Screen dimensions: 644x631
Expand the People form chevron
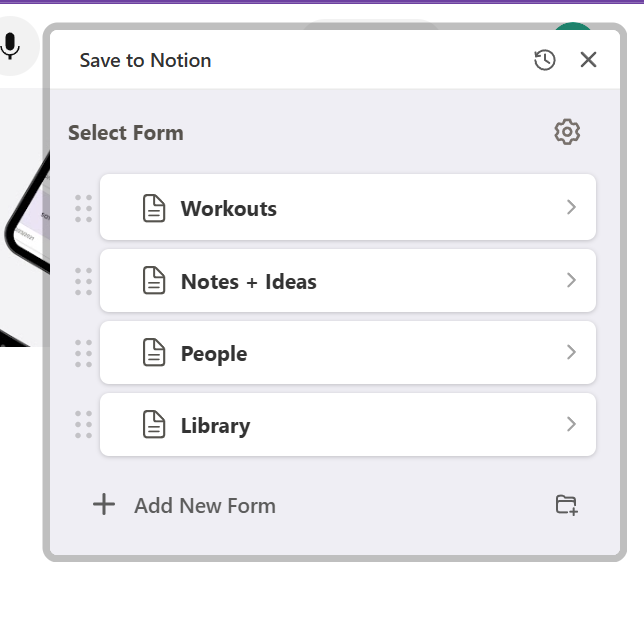[x=571, y=352]
